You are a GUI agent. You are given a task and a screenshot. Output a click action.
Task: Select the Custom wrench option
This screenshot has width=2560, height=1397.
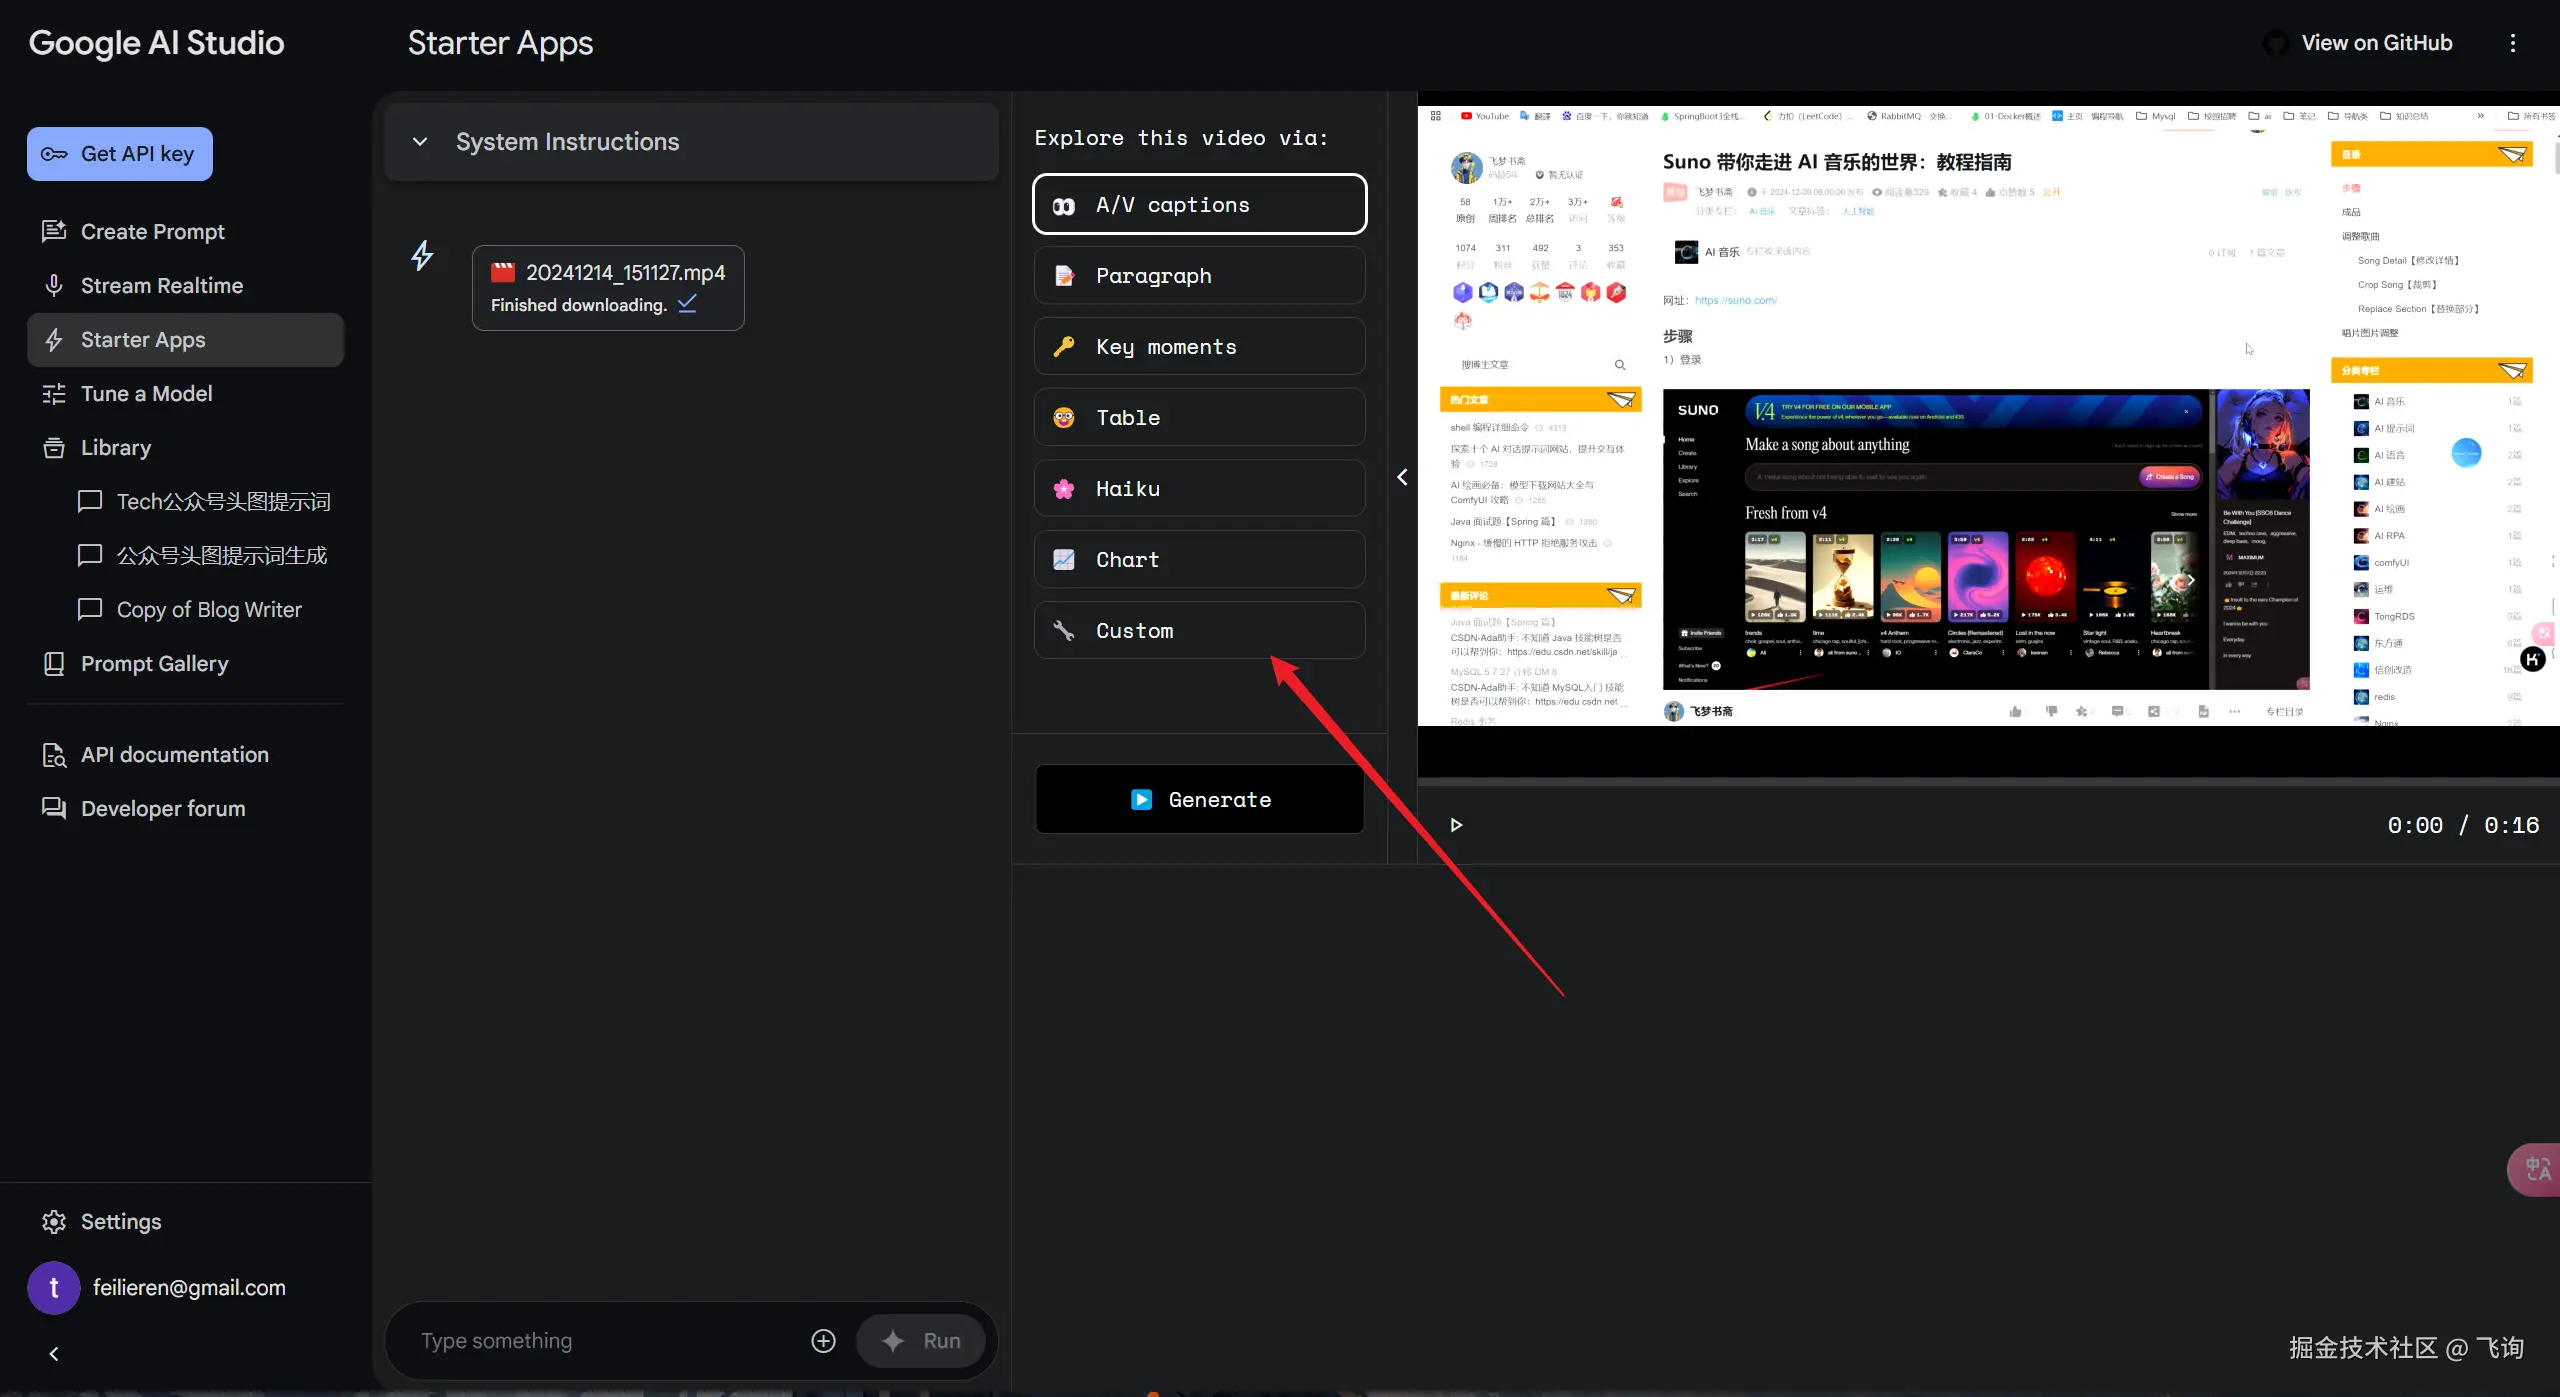pos(1199,631)
